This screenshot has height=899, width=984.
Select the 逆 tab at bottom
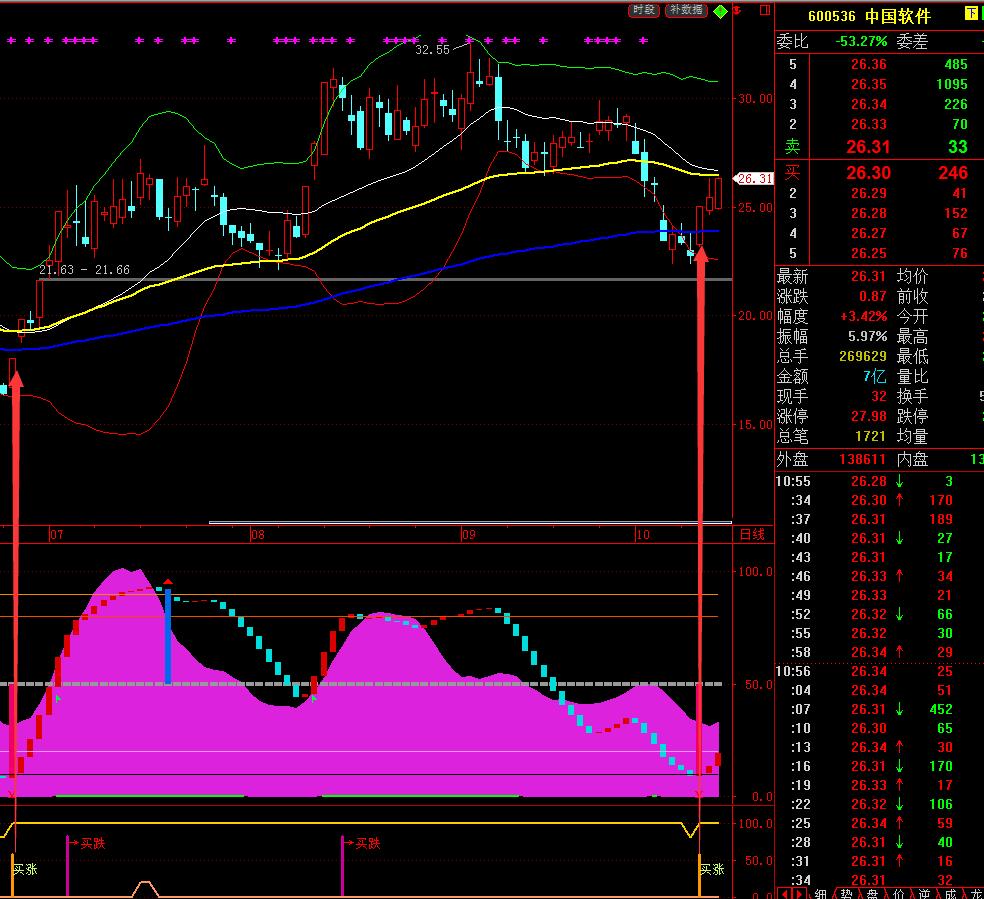(x=924, y=893)
